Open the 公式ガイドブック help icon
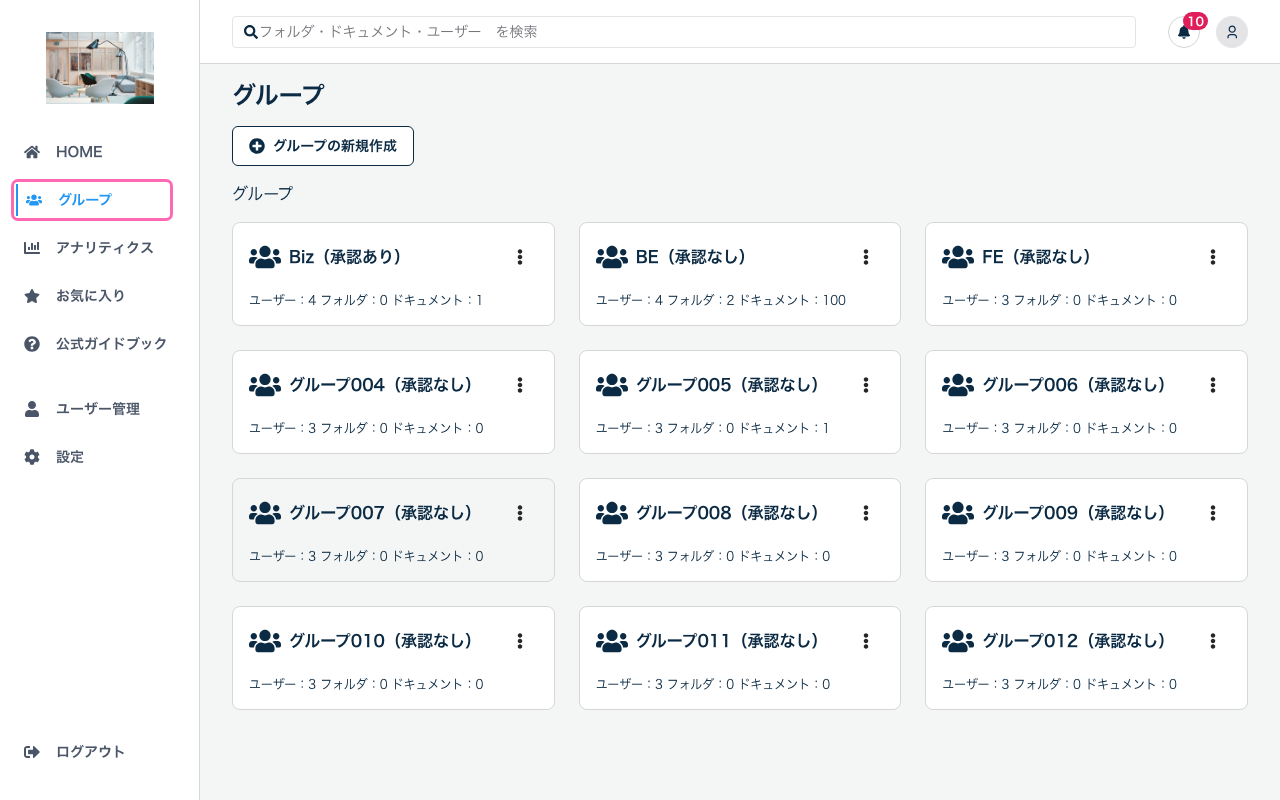Viewport: 1280px width, 800px height. click(31, 343)
